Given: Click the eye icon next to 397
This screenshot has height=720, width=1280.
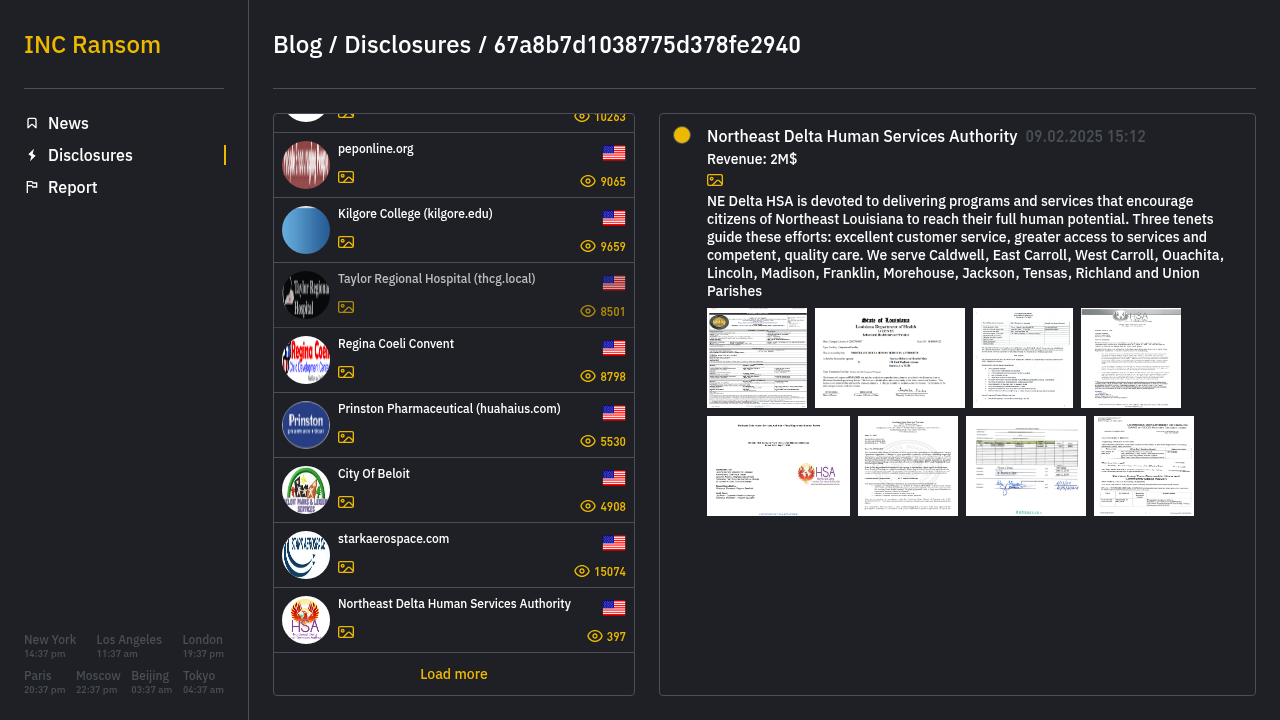Looking at the screenshot, I should 595,636.
